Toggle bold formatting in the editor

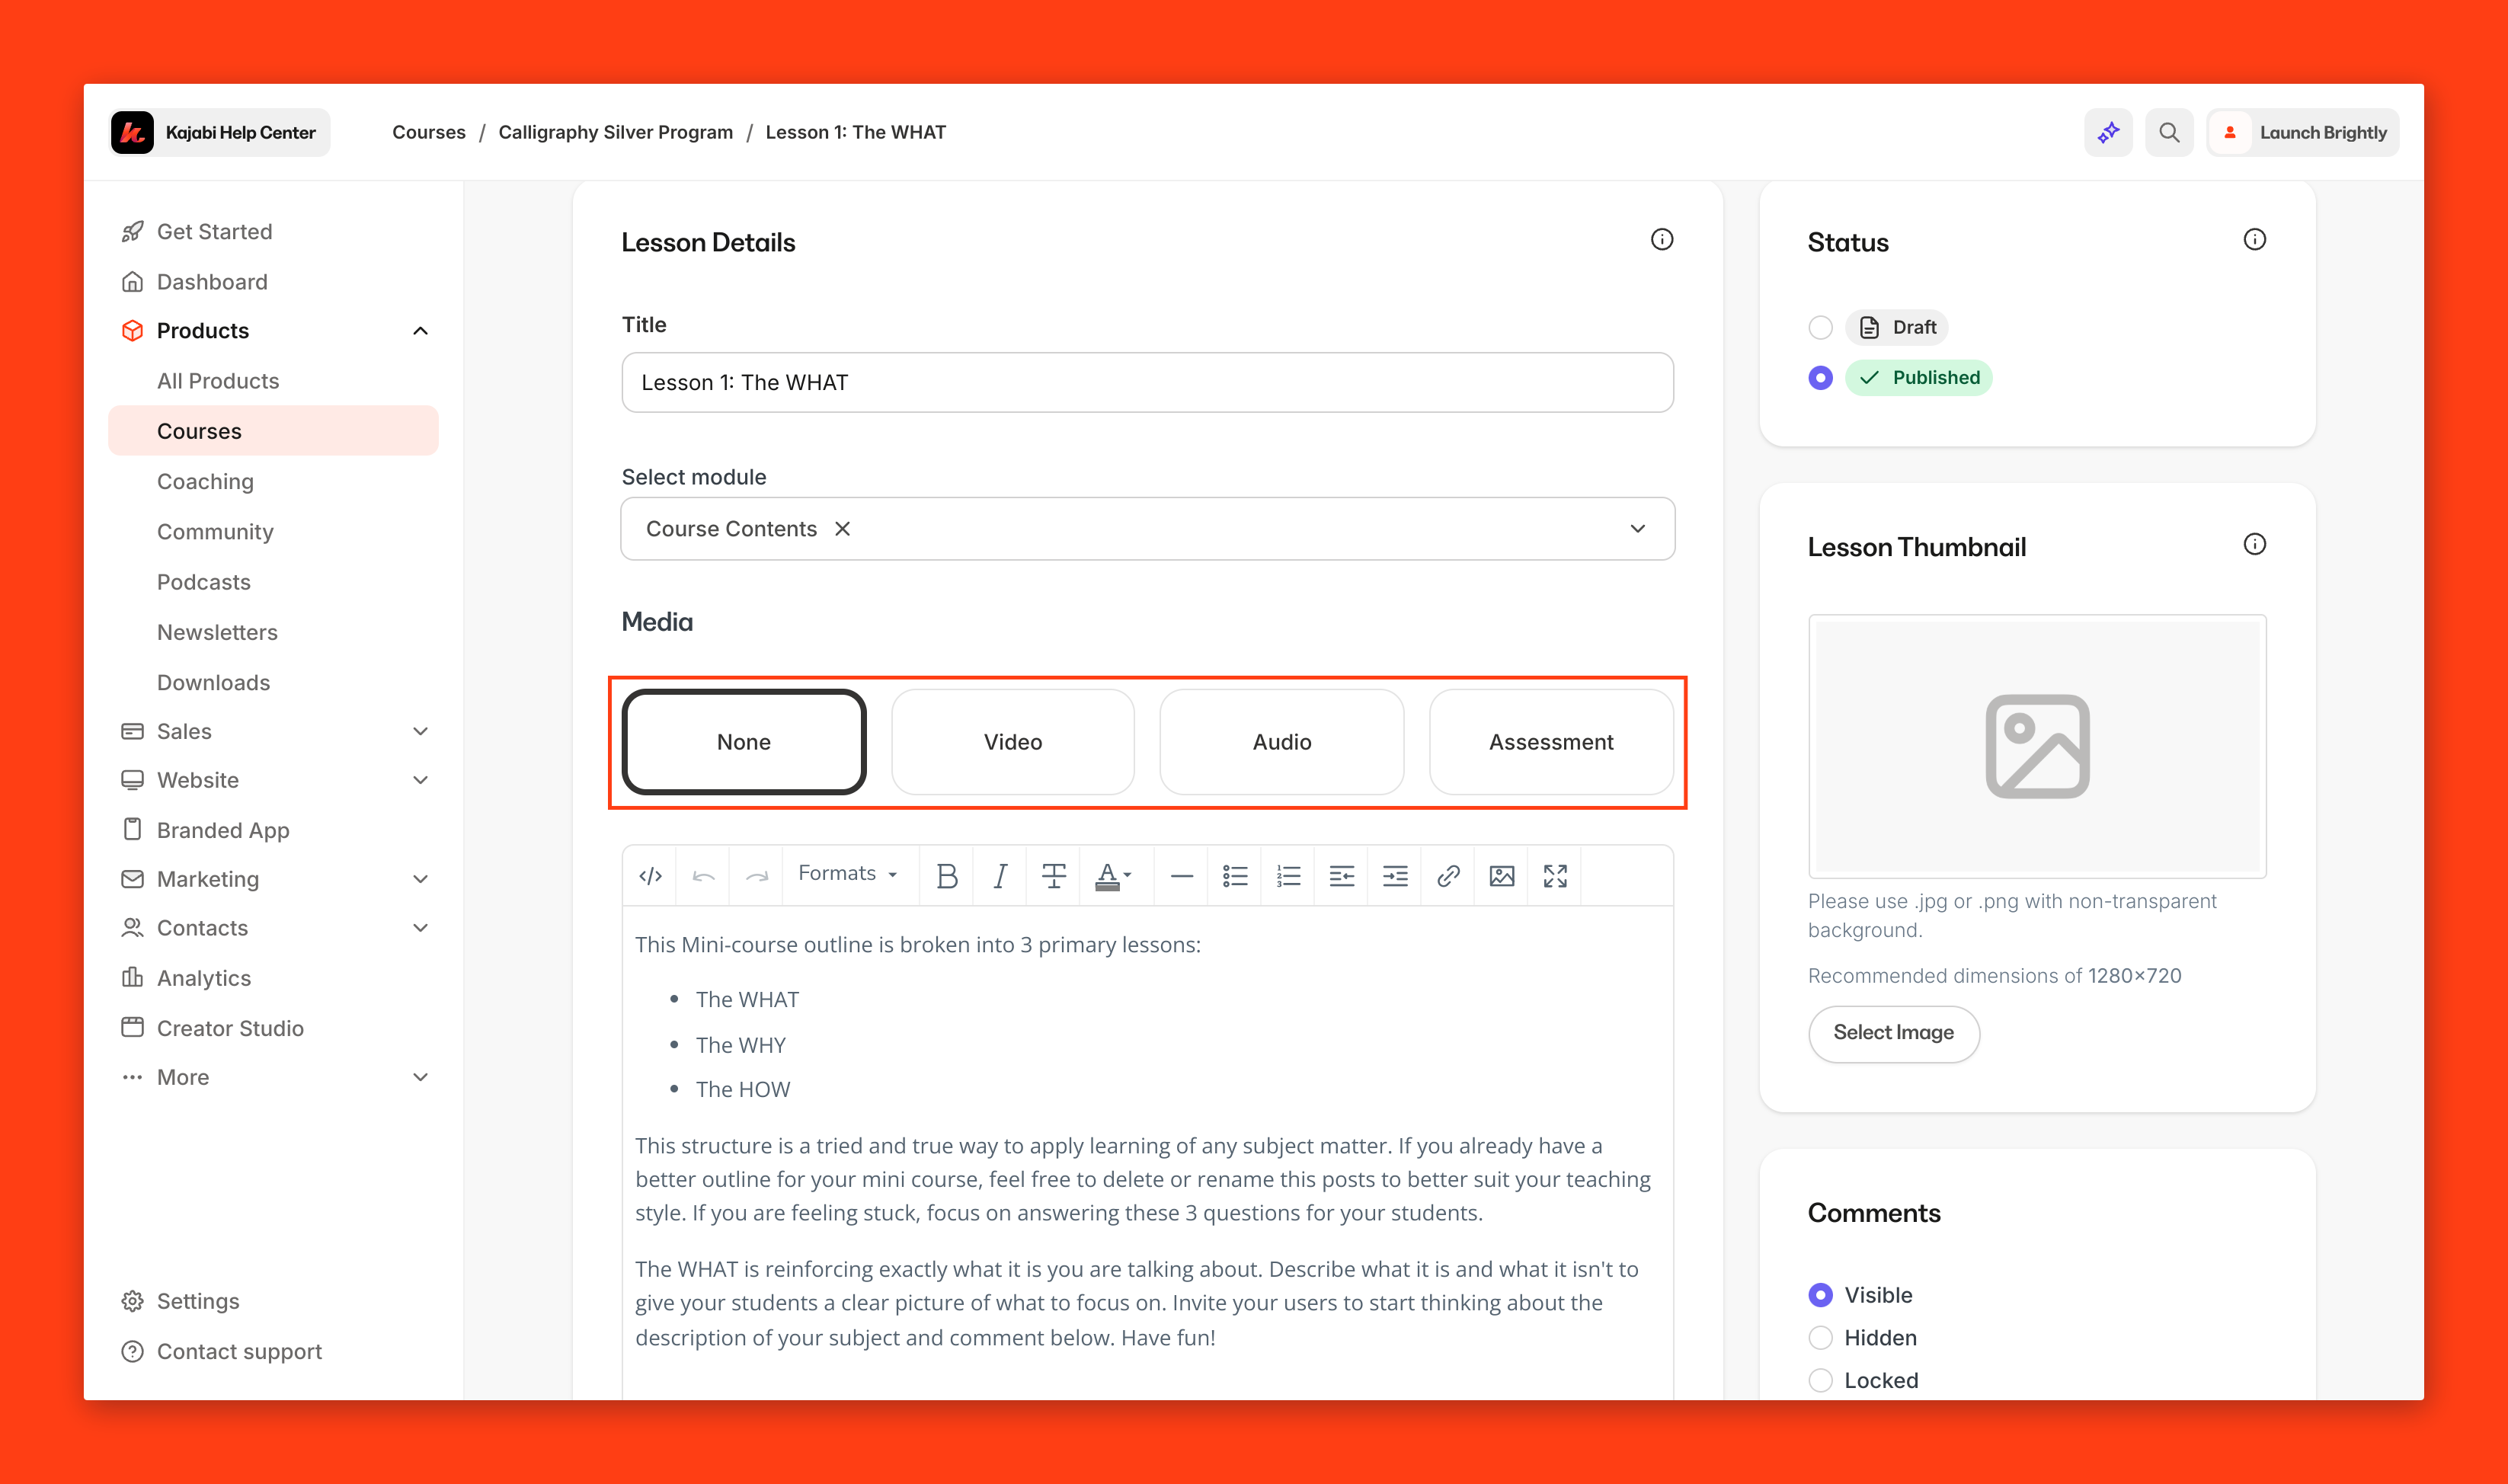(946, 876)
